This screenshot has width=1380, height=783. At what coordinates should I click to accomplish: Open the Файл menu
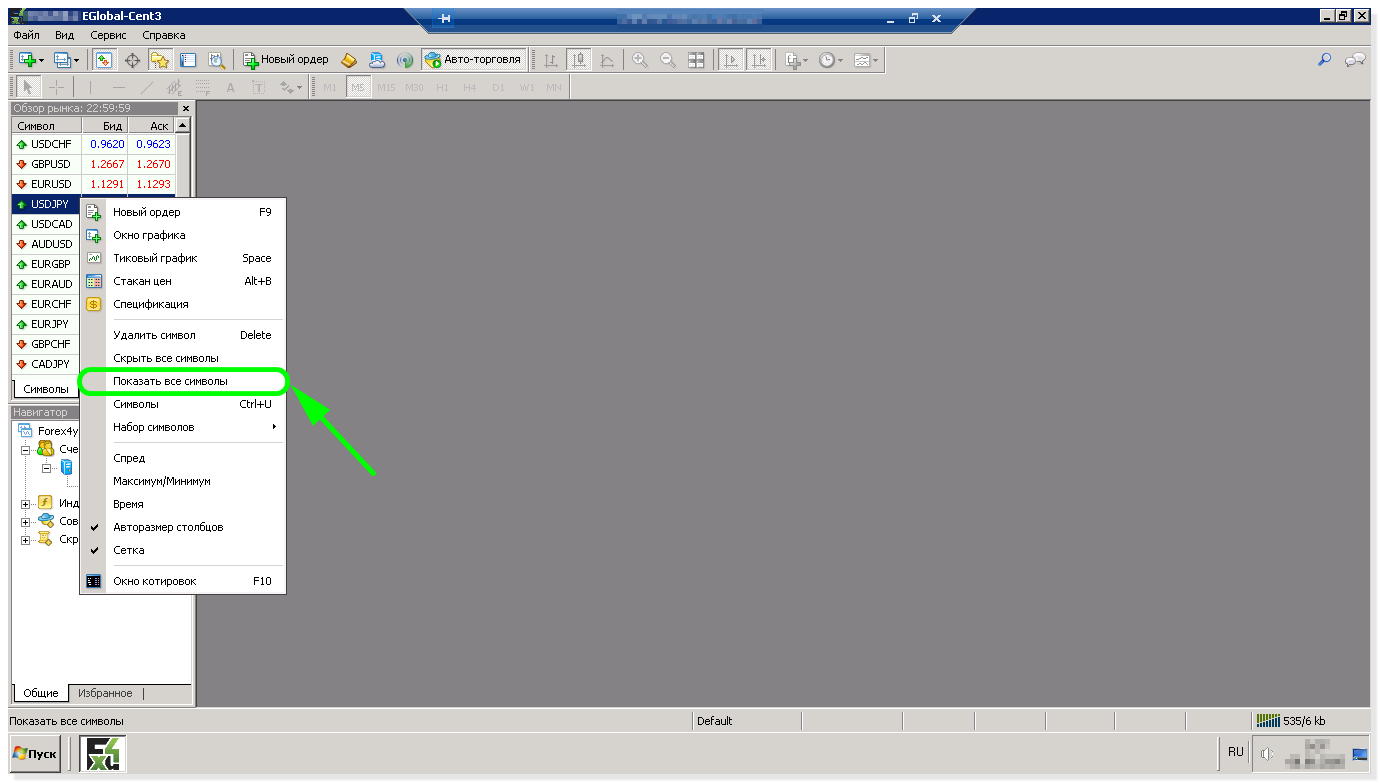click(x=27, y=35)
